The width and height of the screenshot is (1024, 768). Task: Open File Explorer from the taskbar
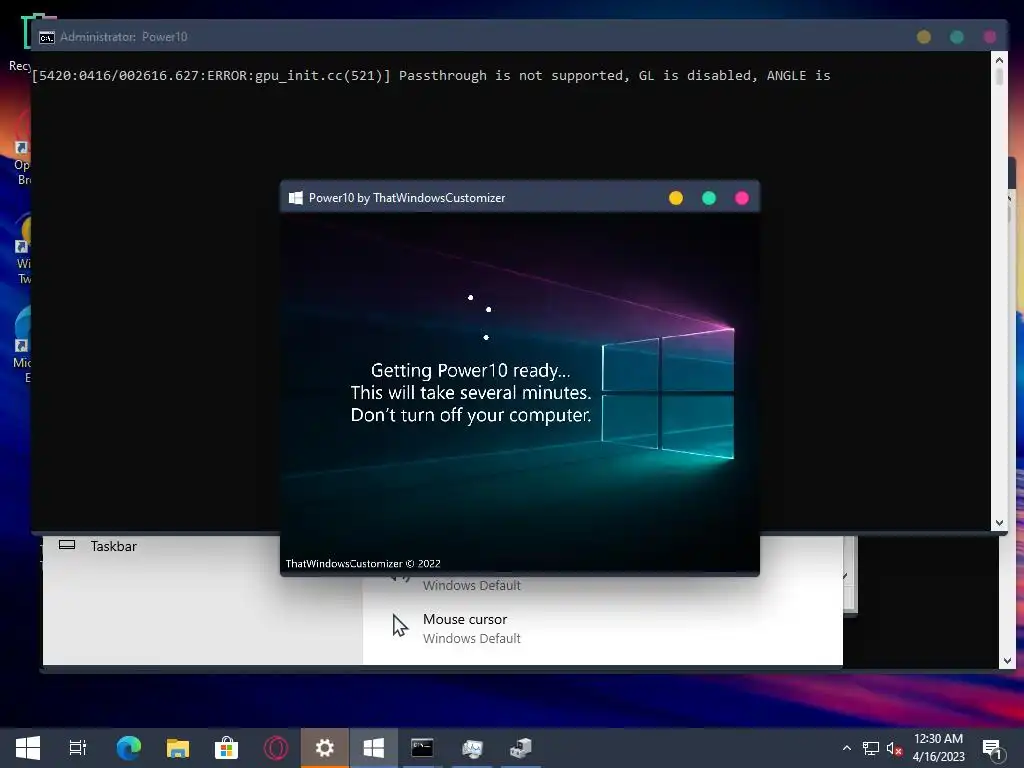point(178,748)
